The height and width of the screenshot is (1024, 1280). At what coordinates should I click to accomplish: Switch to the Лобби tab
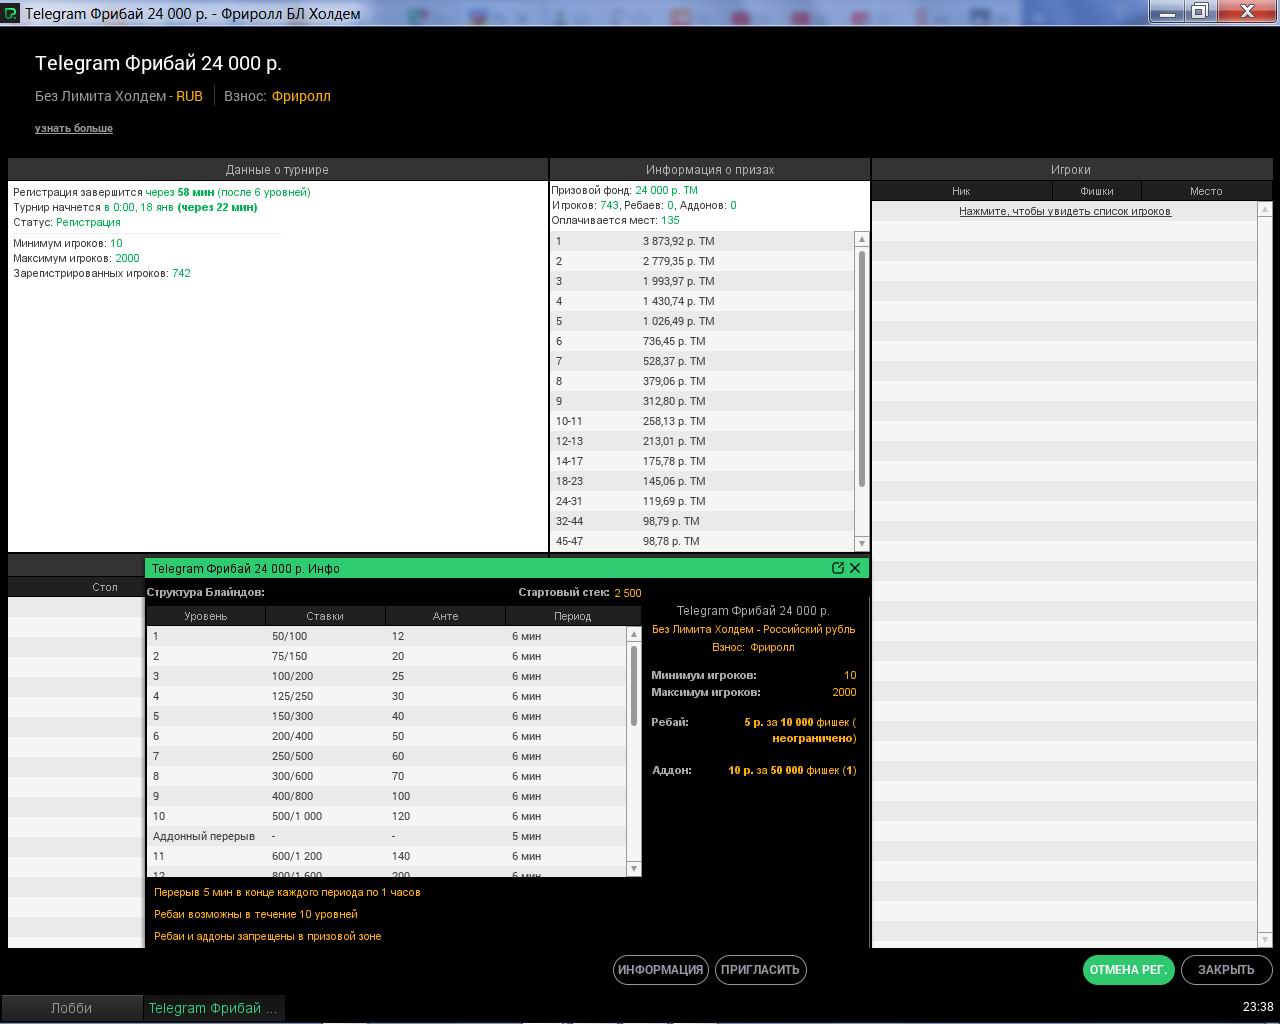(71, 1008)
